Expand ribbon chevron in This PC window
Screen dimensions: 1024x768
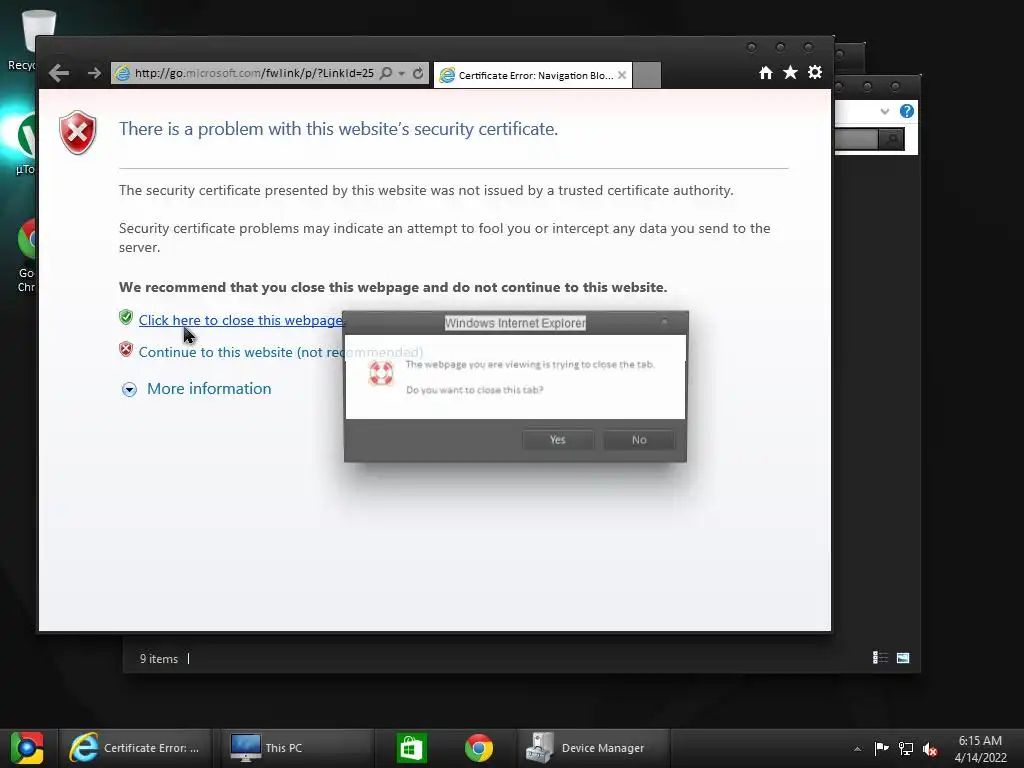885,111
